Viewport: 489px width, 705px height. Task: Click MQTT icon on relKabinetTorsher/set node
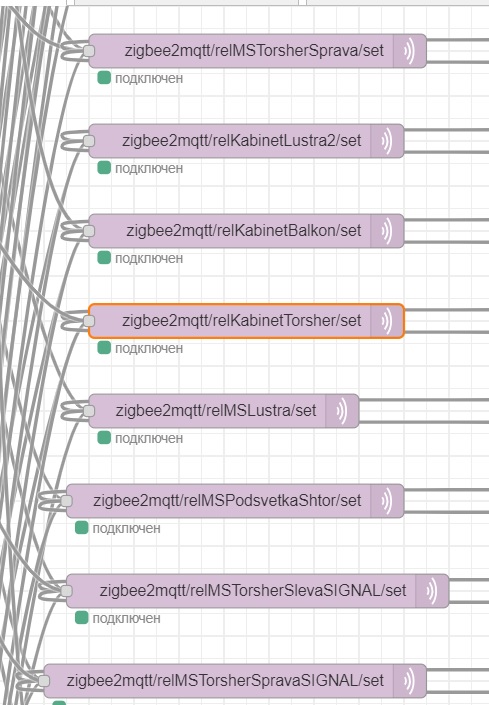(x=387, y=321)
